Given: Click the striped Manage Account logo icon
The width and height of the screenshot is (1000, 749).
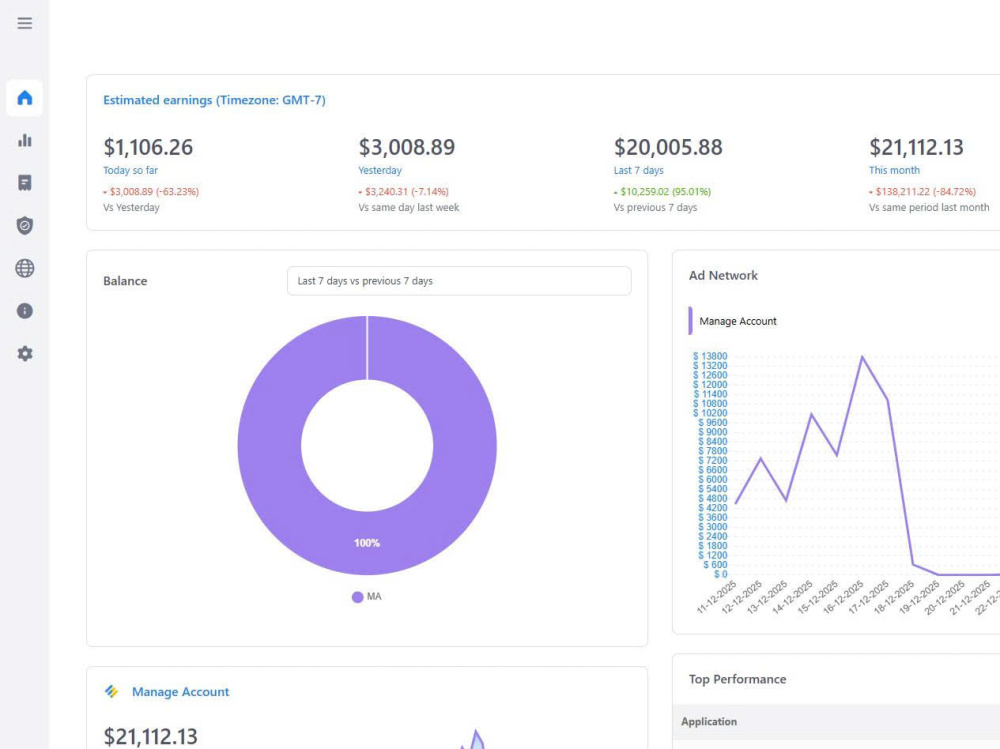Looking at the screenshot, I should [112, 692].
